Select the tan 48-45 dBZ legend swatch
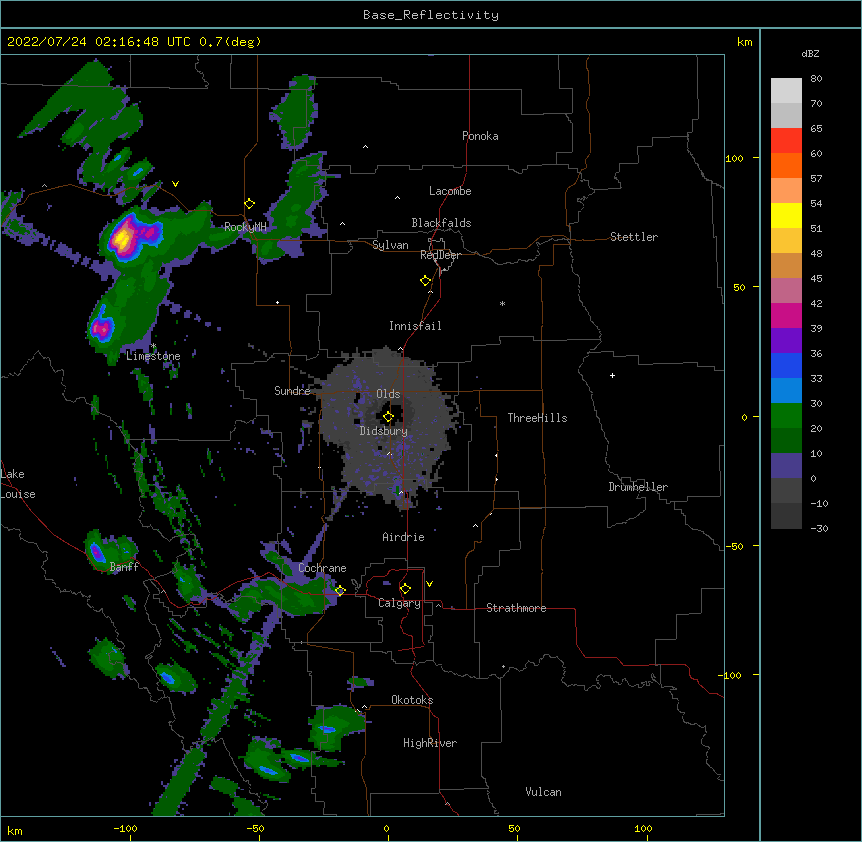 786,265
